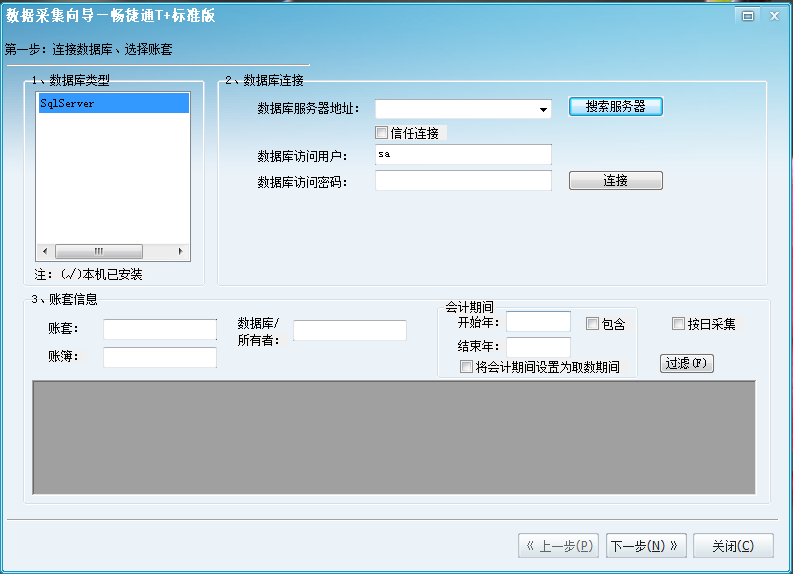
Task: Focus the 数据库访问用户 field
Action: pos(463,155)
